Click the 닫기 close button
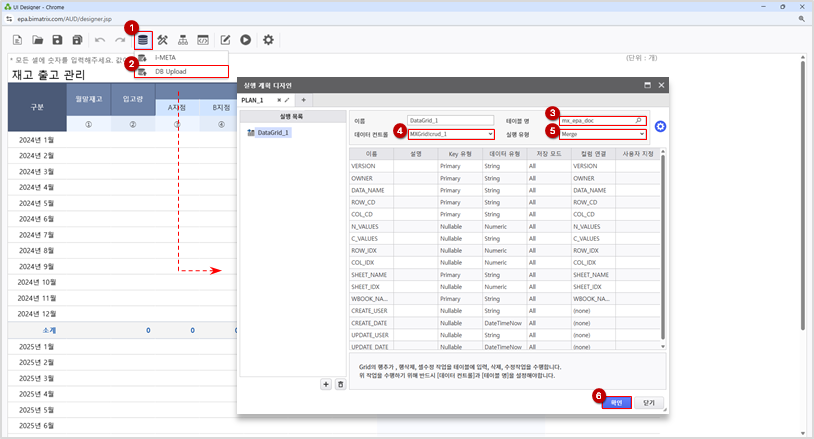This screenshot has height=439, width=814. [x=650, y=402]
